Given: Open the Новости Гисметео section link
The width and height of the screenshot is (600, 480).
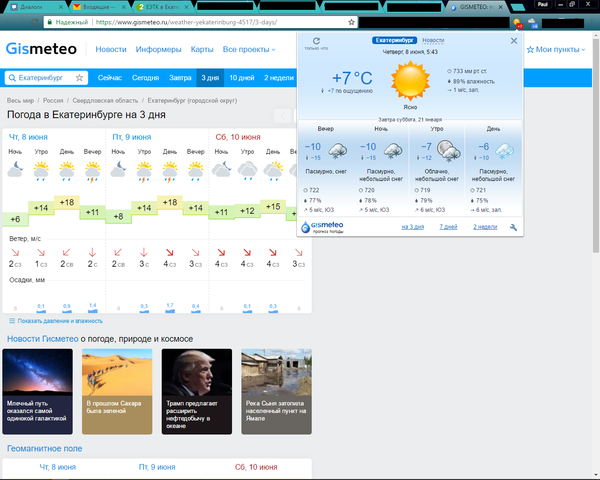Looking at the screenshot, I should coord(42,339).
